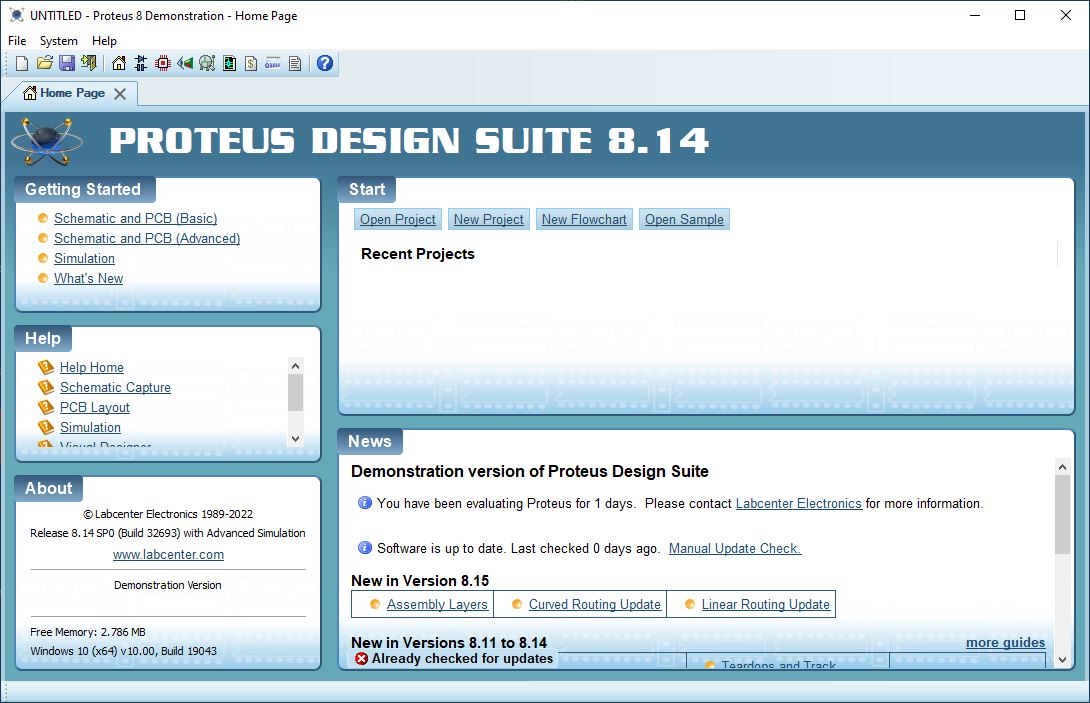The image size is (1090, 703).
Task: Open Schematic Capture help link
Action: (115, 388)
